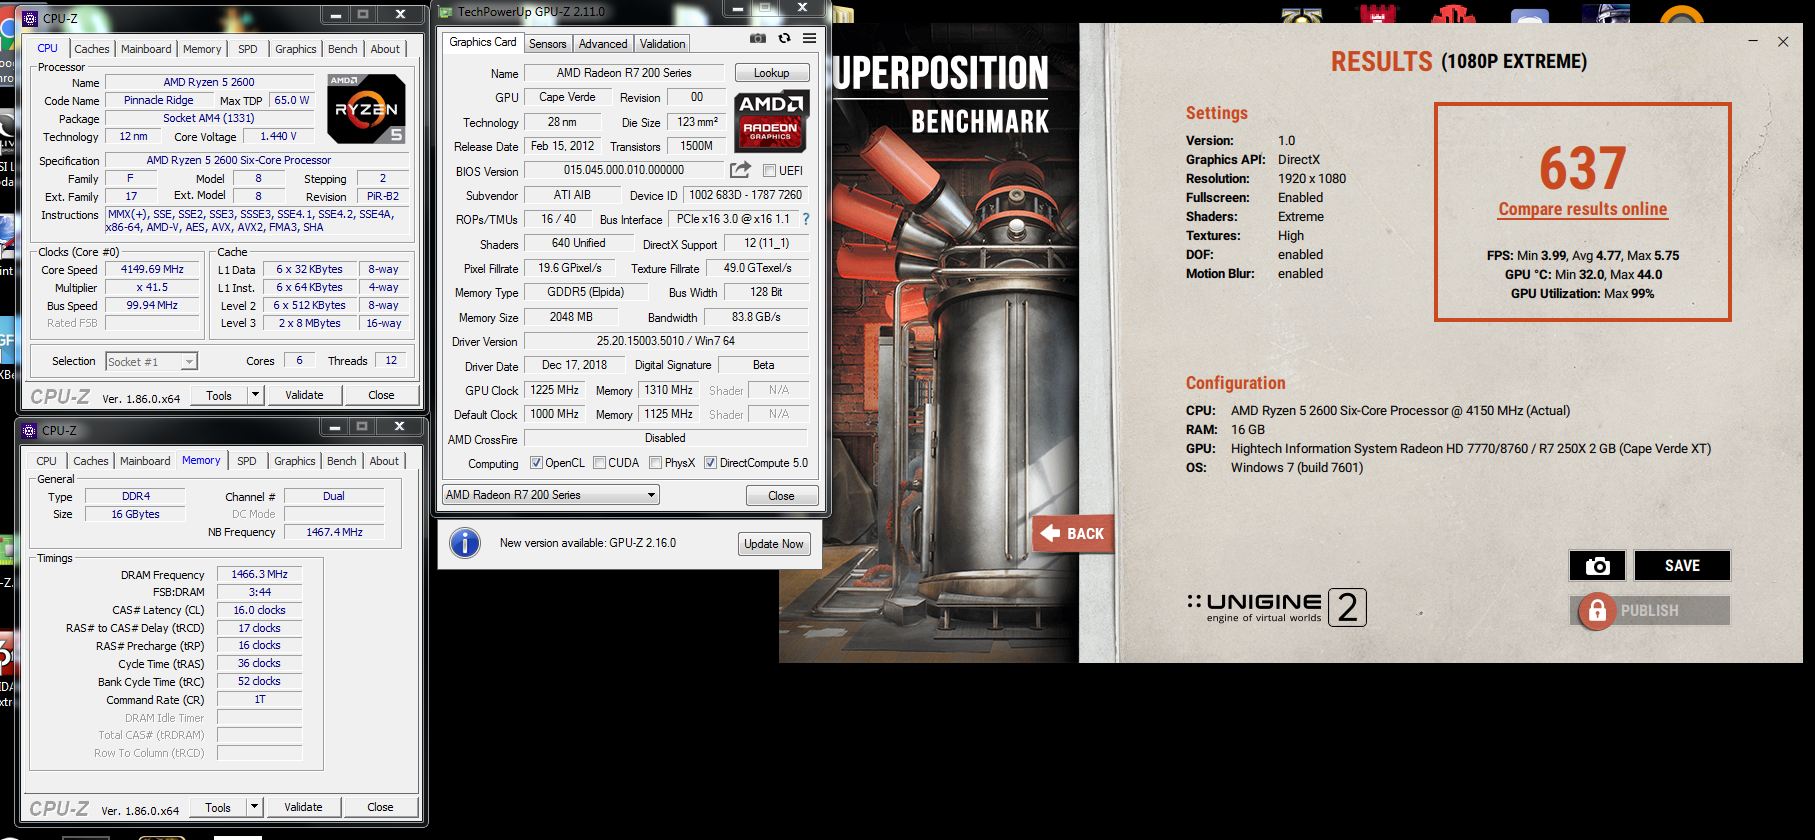Minimize the Superposition results window
This screenshot has height=840, width=1815.
click(1754, 42)
